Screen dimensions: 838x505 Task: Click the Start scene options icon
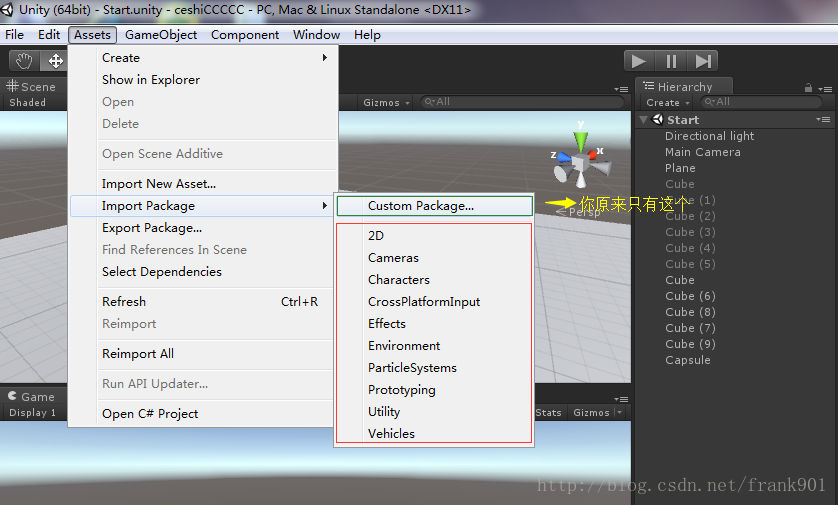pos(823,119)
